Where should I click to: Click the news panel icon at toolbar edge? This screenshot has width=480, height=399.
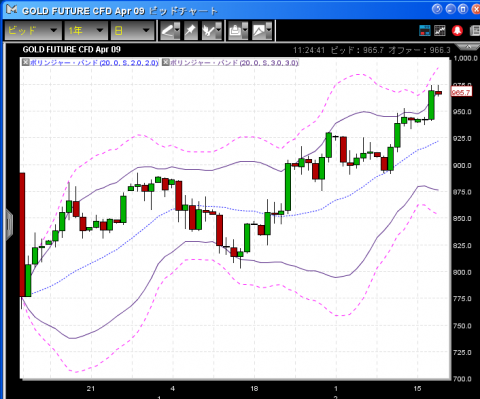tap(475, 30)
